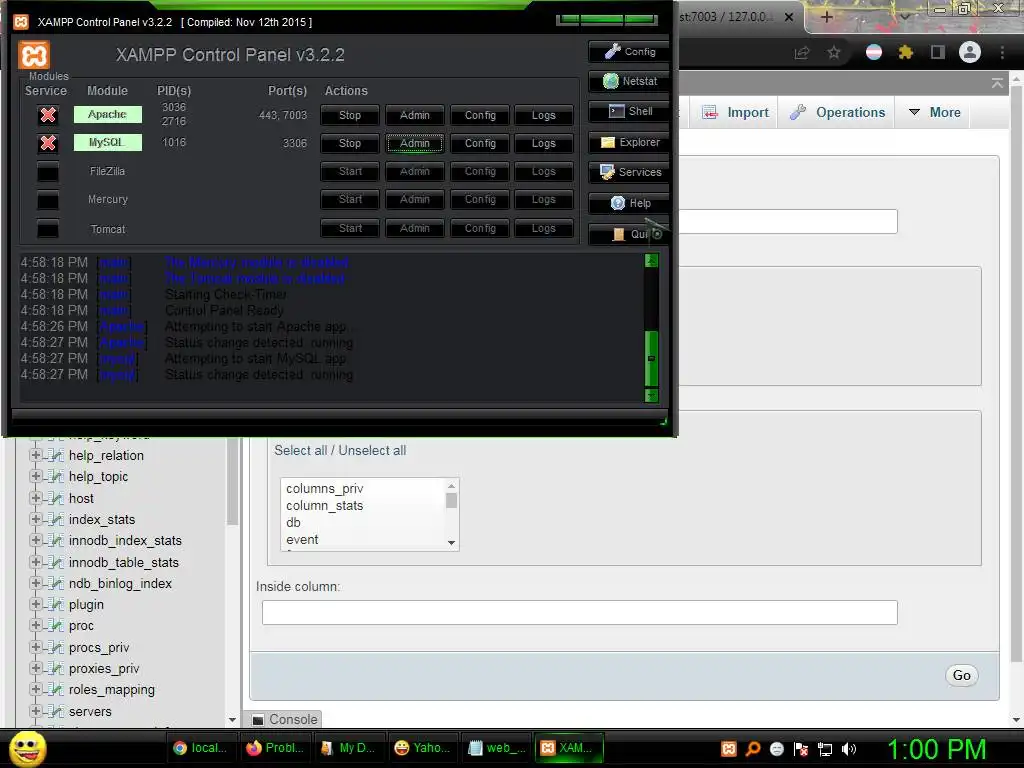View MySQL Logs
This screenshot has width=1024, height=768.
[x=543, y=143]
